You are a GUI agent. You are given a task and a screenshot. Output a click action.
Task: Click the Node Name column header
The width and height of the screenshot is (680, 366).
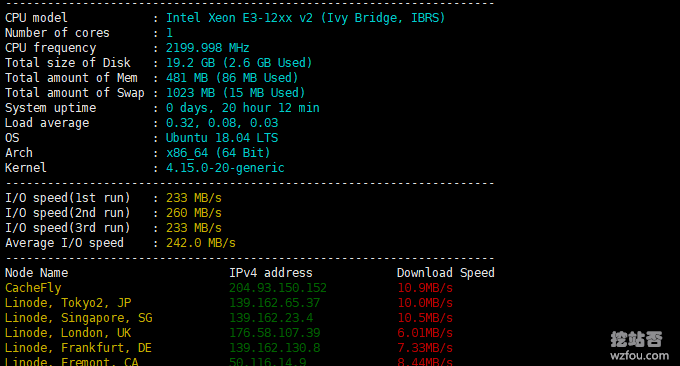click(x=36, y=273)
